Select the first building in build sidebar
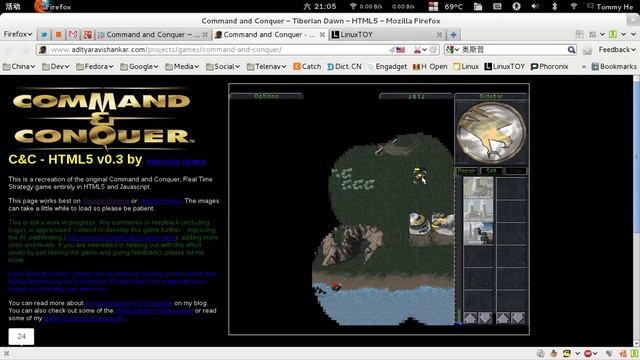Screen dimensions: 640x360 [x=478, y=188]
